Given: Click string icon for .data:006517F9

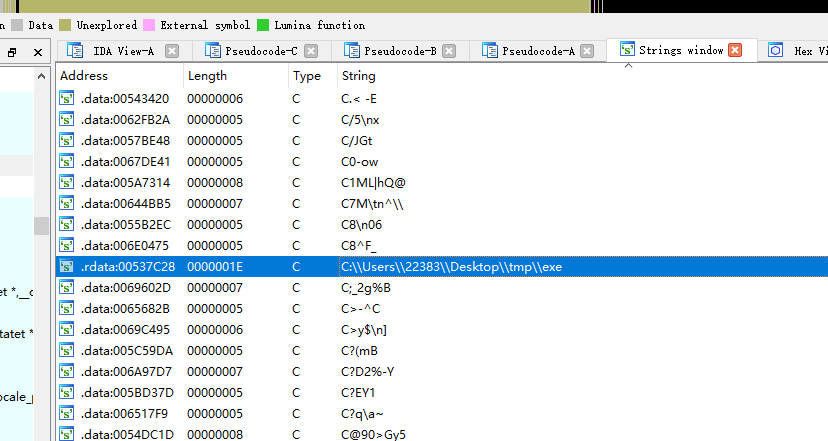Looking at the screenshot, I should click(x=67, y=414).
